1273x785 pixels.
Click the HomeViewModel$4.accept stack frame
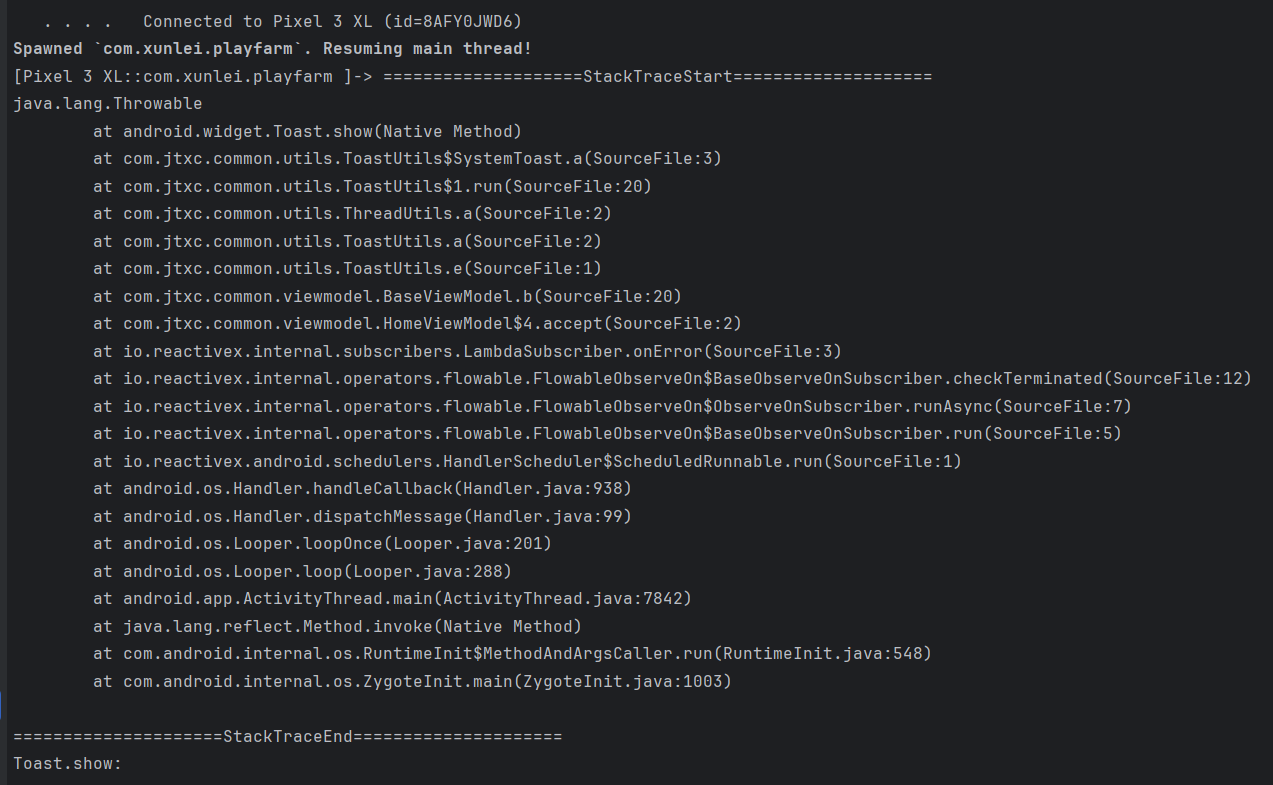417,324
